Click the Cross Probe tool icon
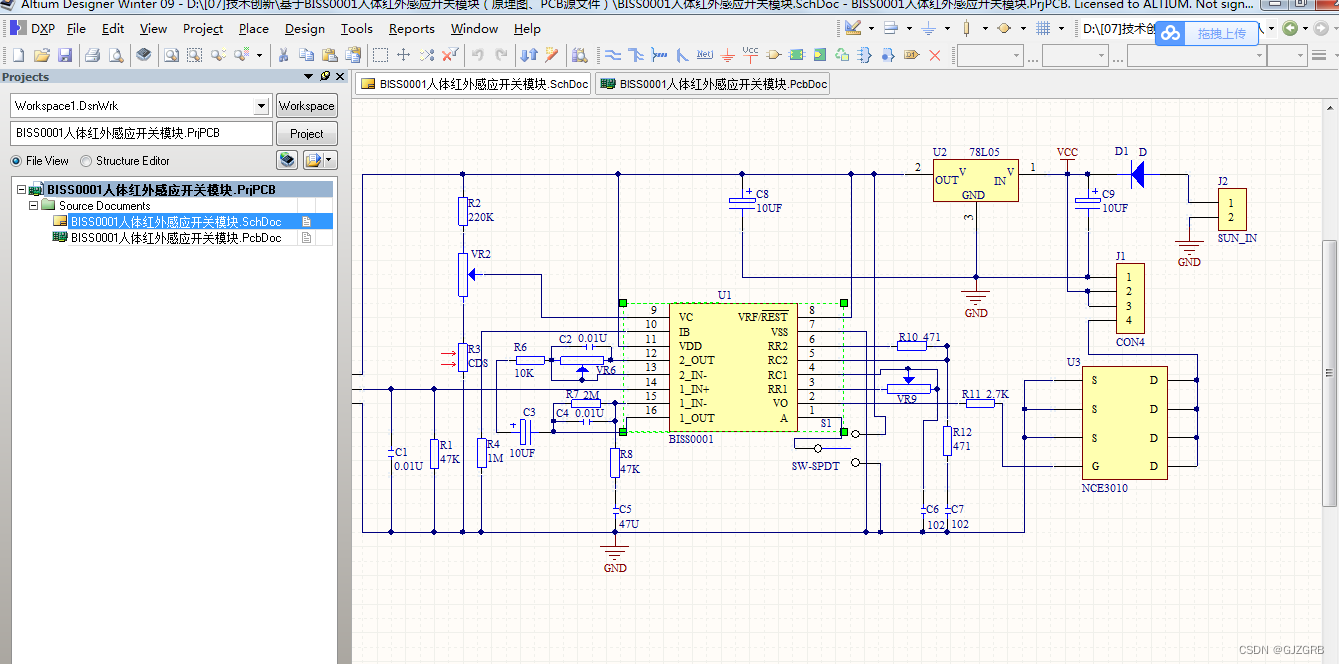The width and height of the screenshot is (1339, 664). (551, 55)
